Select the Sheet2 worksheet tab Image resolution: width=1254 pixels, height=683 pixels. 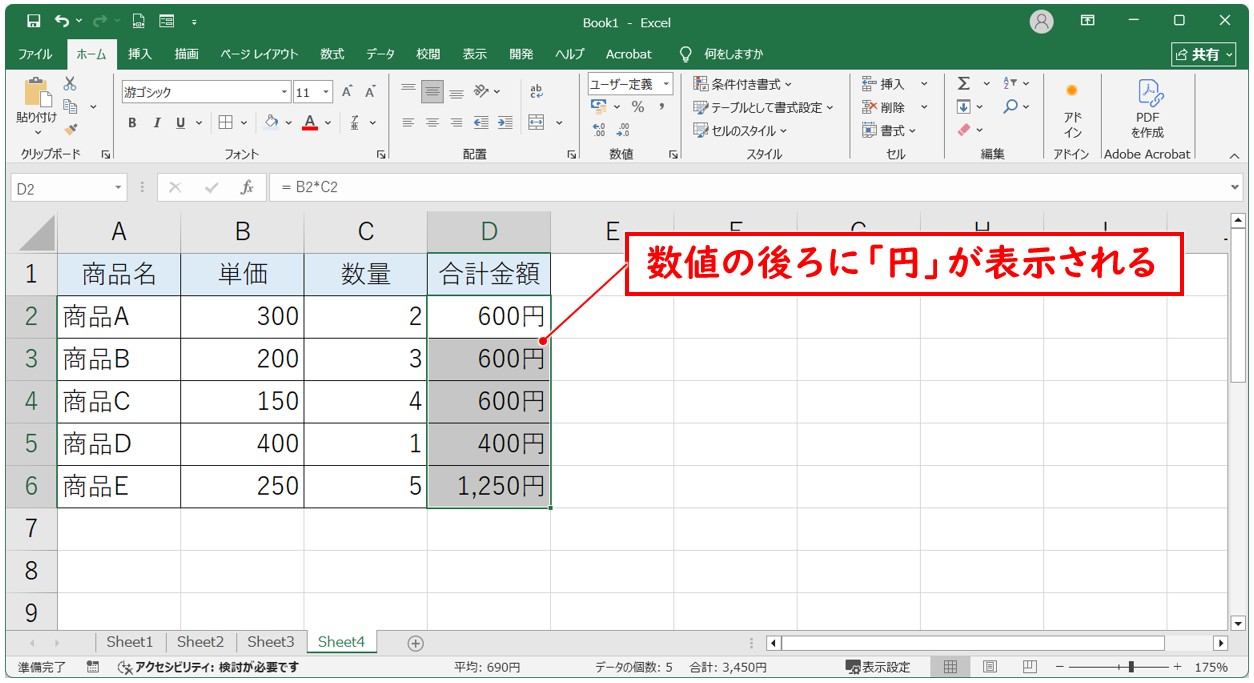tap(200, 642)
